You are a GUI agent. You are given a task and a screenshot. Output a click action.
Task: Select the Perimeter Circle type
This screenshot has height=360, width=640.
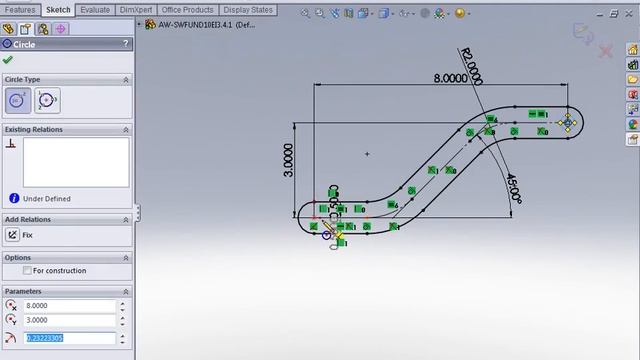tap(47, 100)
